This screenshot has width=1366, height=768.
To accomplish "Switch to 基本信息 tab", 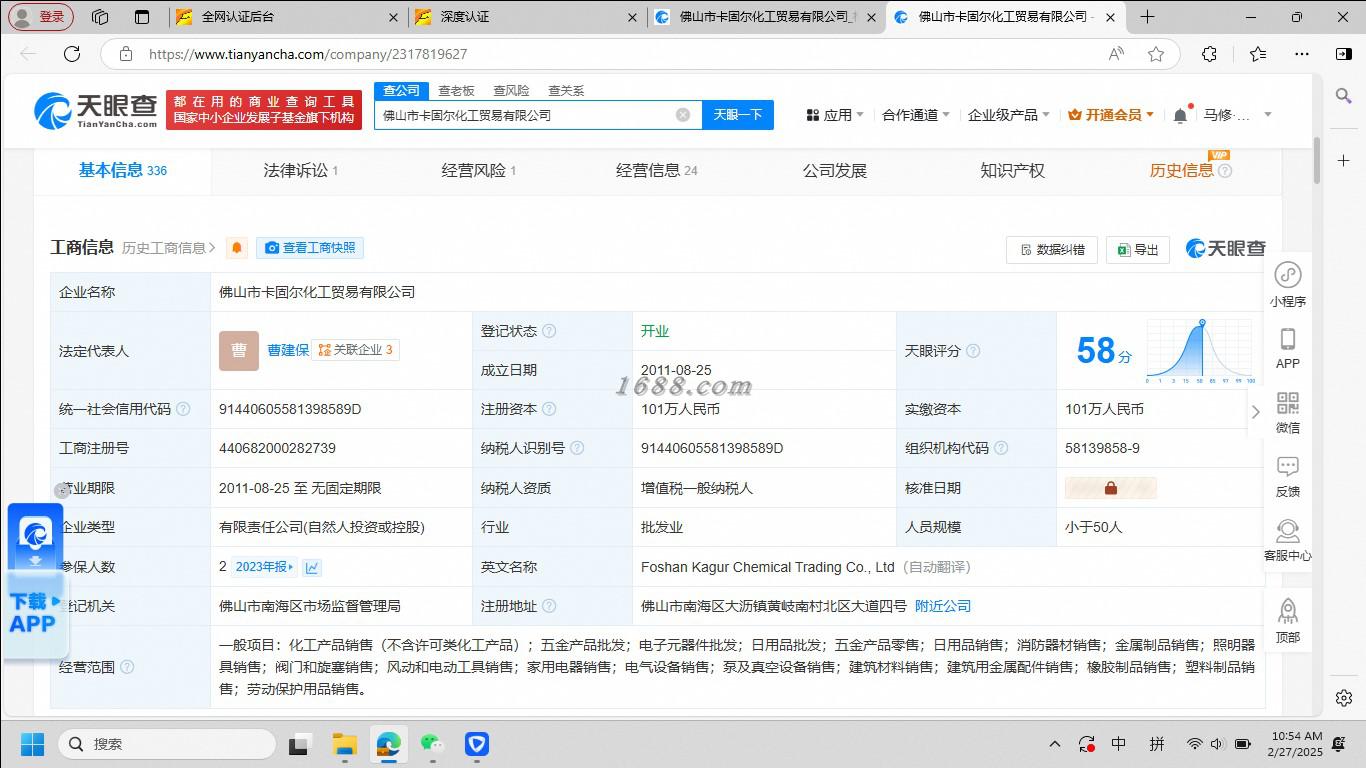I will coord(123,170).
